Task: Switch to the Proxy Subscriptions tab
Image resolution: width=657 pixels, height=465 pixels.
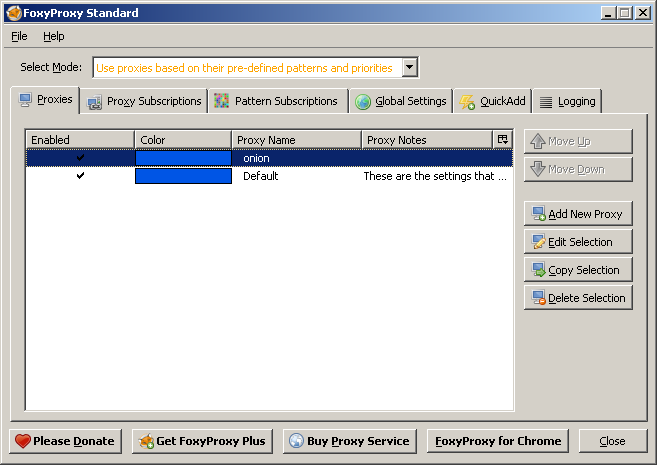Action: (x=144, y=101)
